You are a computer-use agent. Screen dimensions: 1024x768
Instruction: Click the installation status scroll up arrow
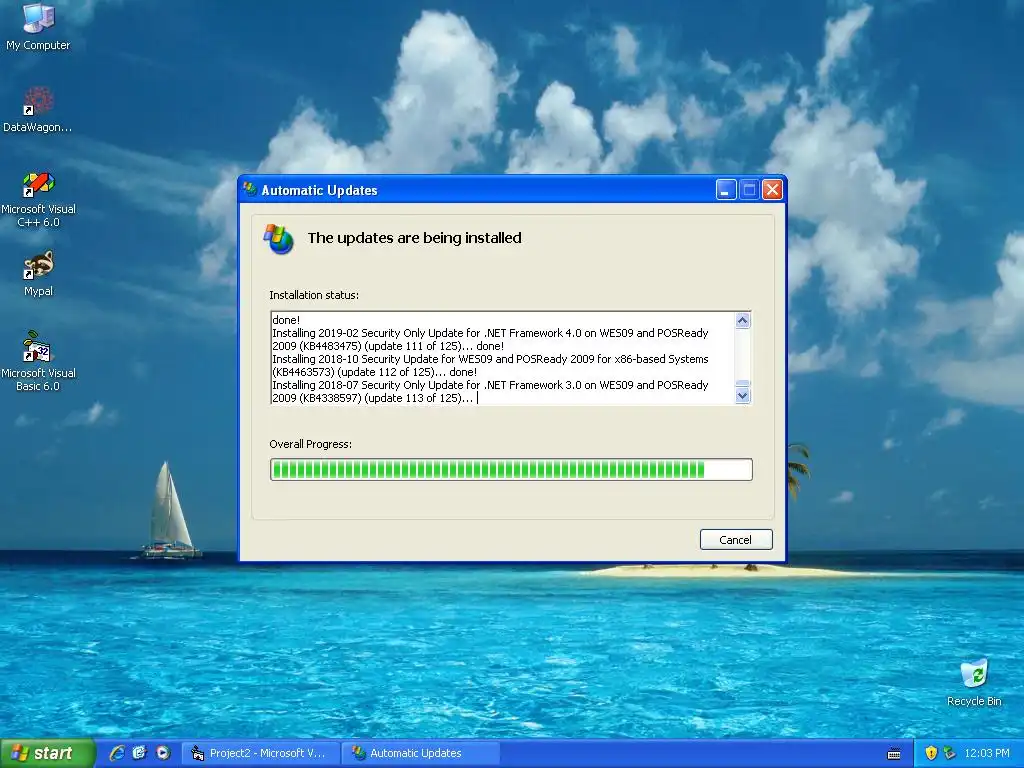click(743, 320)
